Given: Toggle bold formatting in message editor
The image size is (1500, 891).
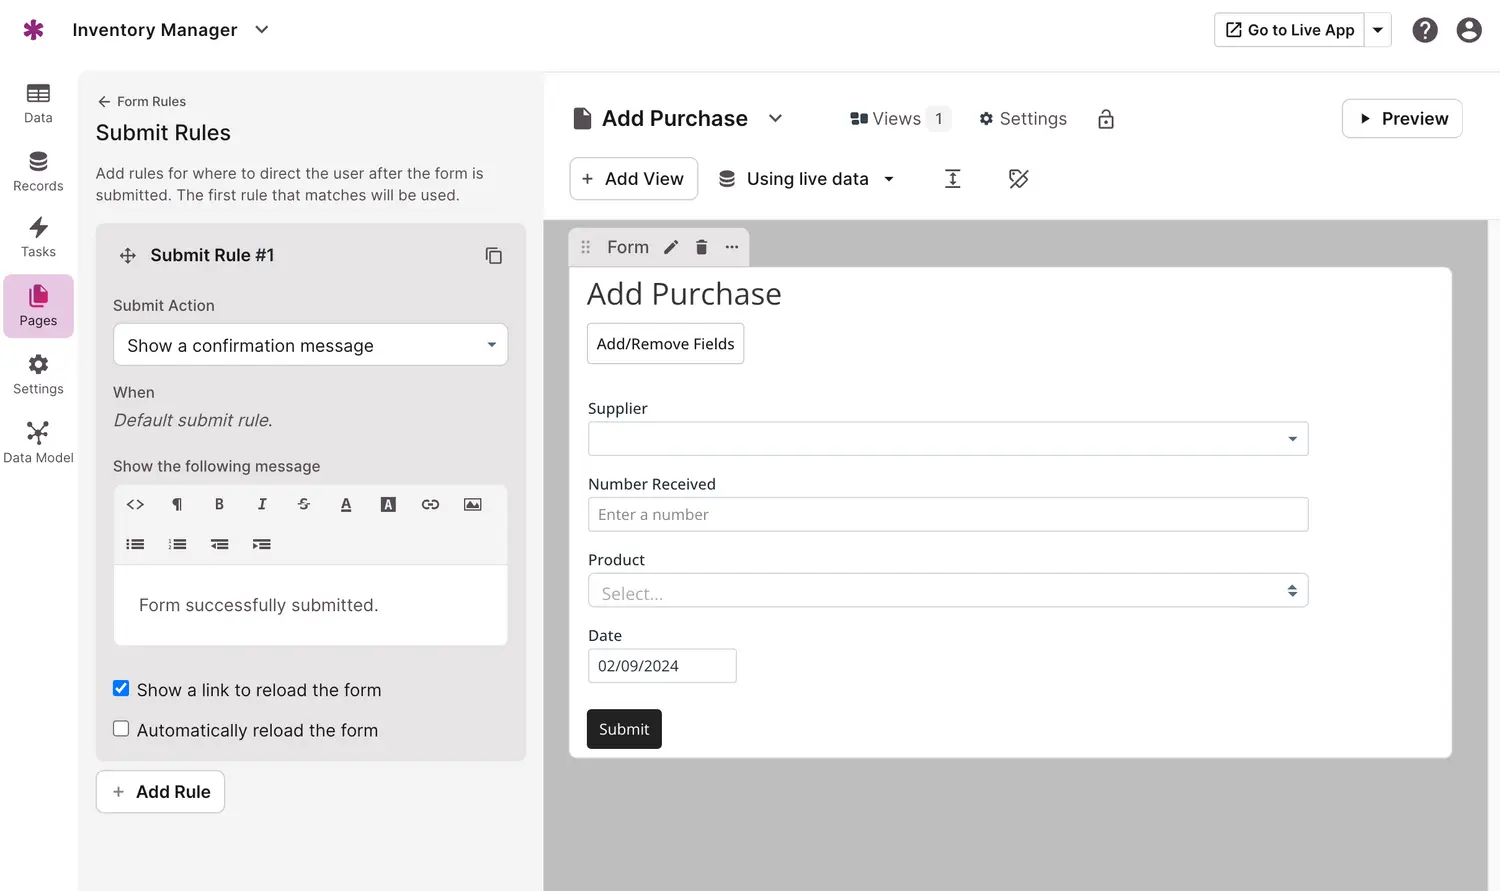Looking at the screenshot, I should (x=219, y=505).
